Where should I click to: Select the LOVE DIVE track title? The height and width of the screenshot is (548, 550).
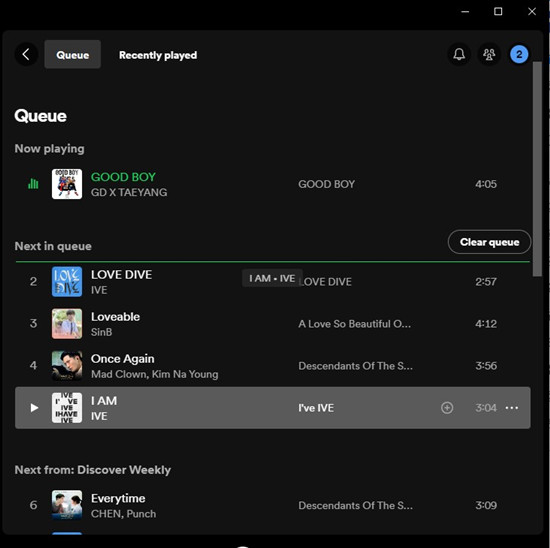point(121,274)
